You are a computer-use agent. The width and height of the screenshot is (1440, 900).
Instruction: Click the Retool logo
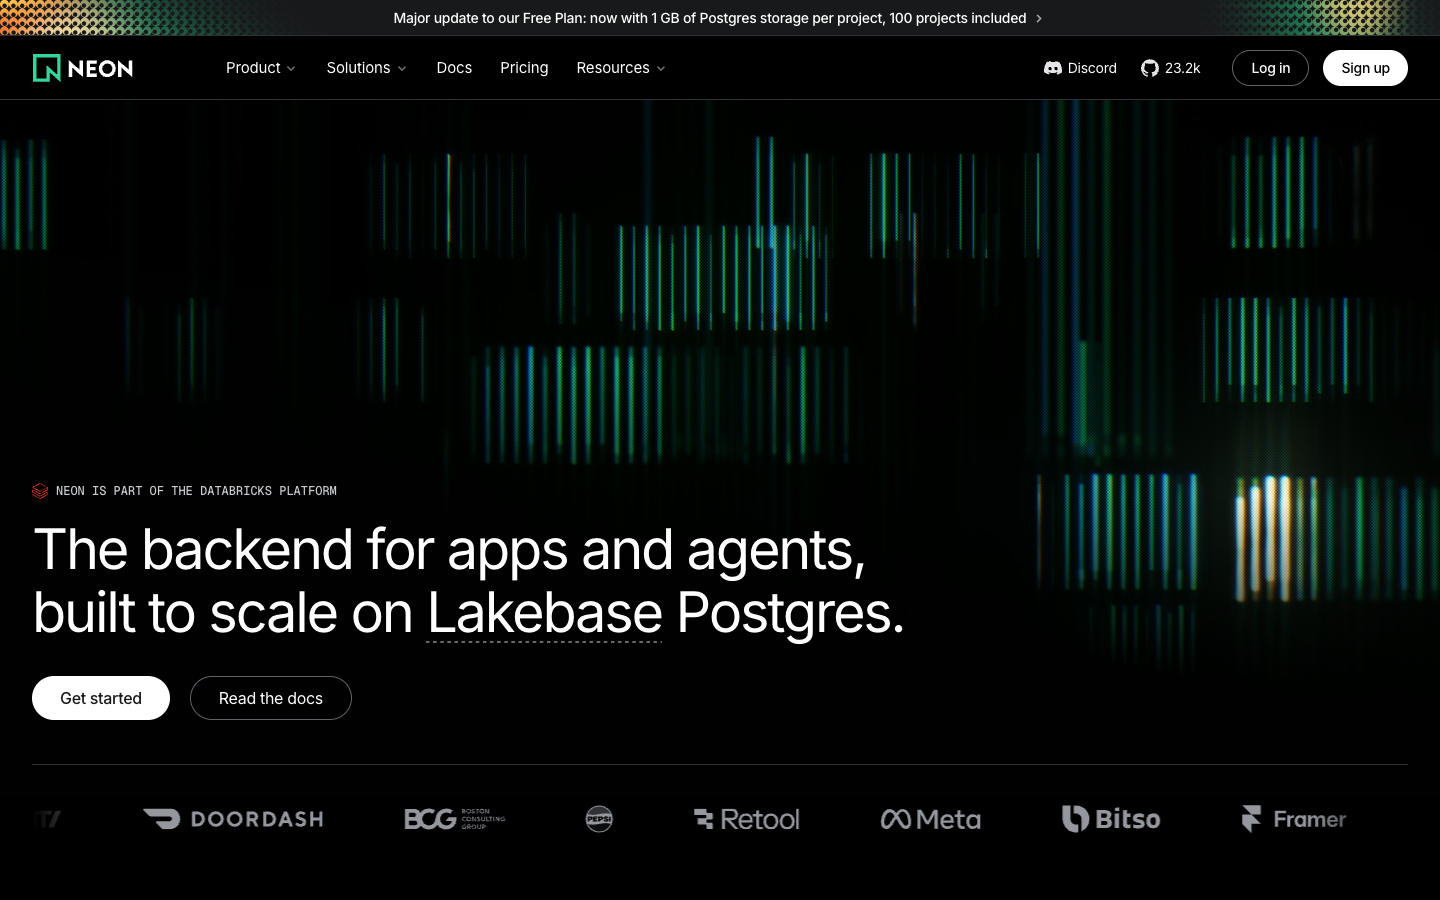coord(747,819)
